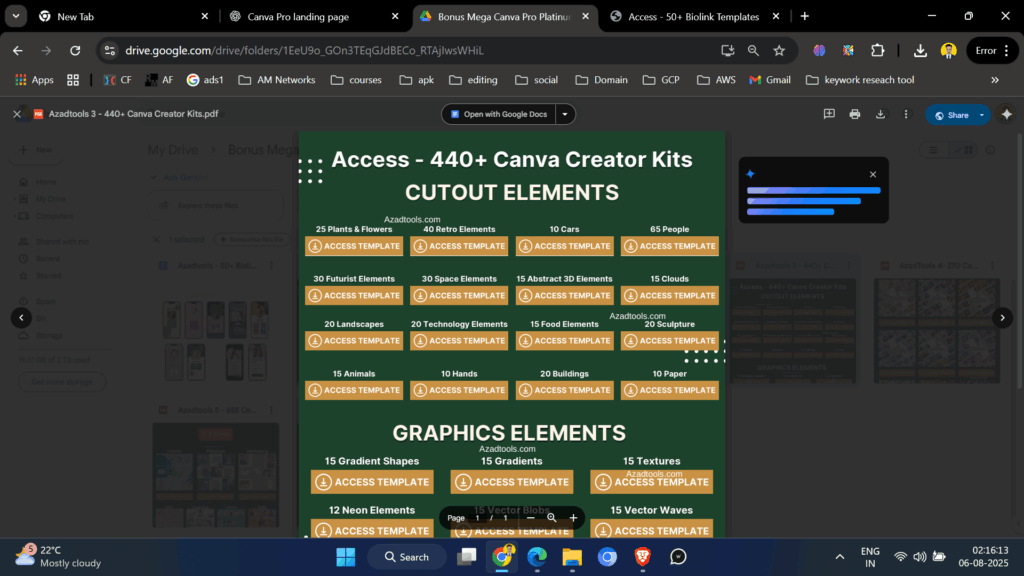This screenshot has width=1024, height=576.
Task: Open the Windows Start menu
Action: pos(345,557)
